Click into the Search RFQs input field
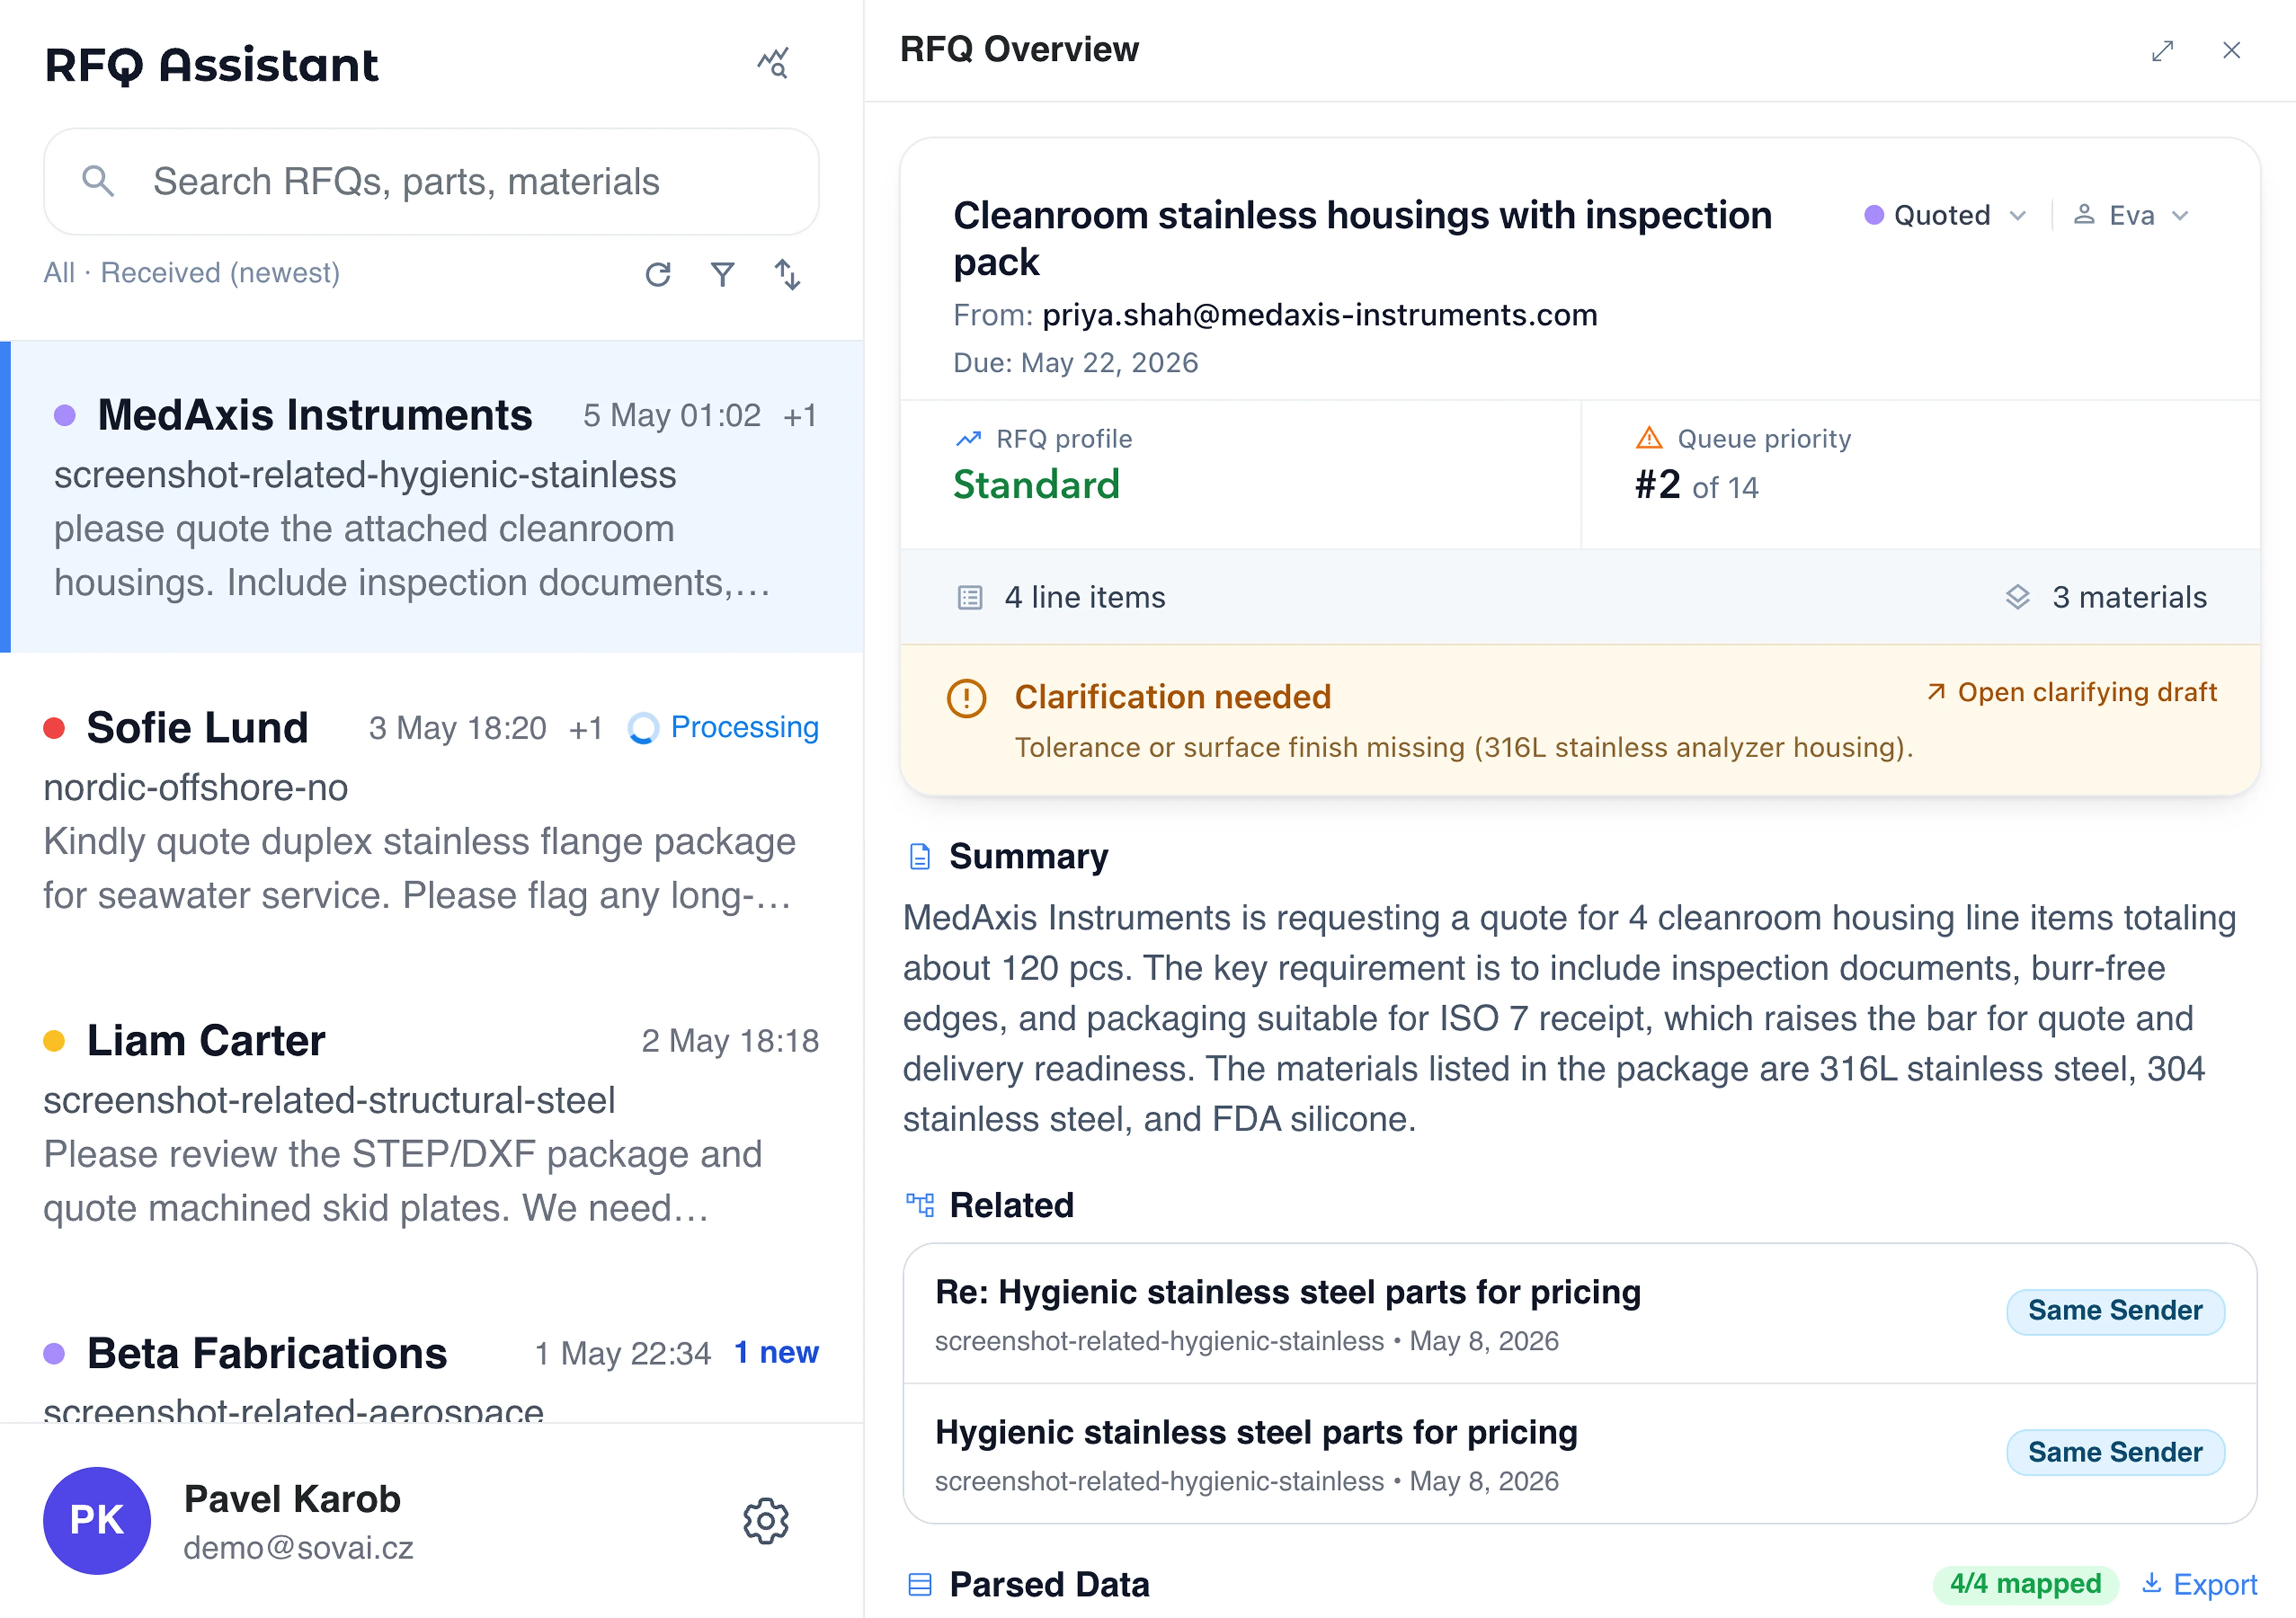Image resolution: width=2296 pixels, height=1618 pixels. (x=431, y=181)
